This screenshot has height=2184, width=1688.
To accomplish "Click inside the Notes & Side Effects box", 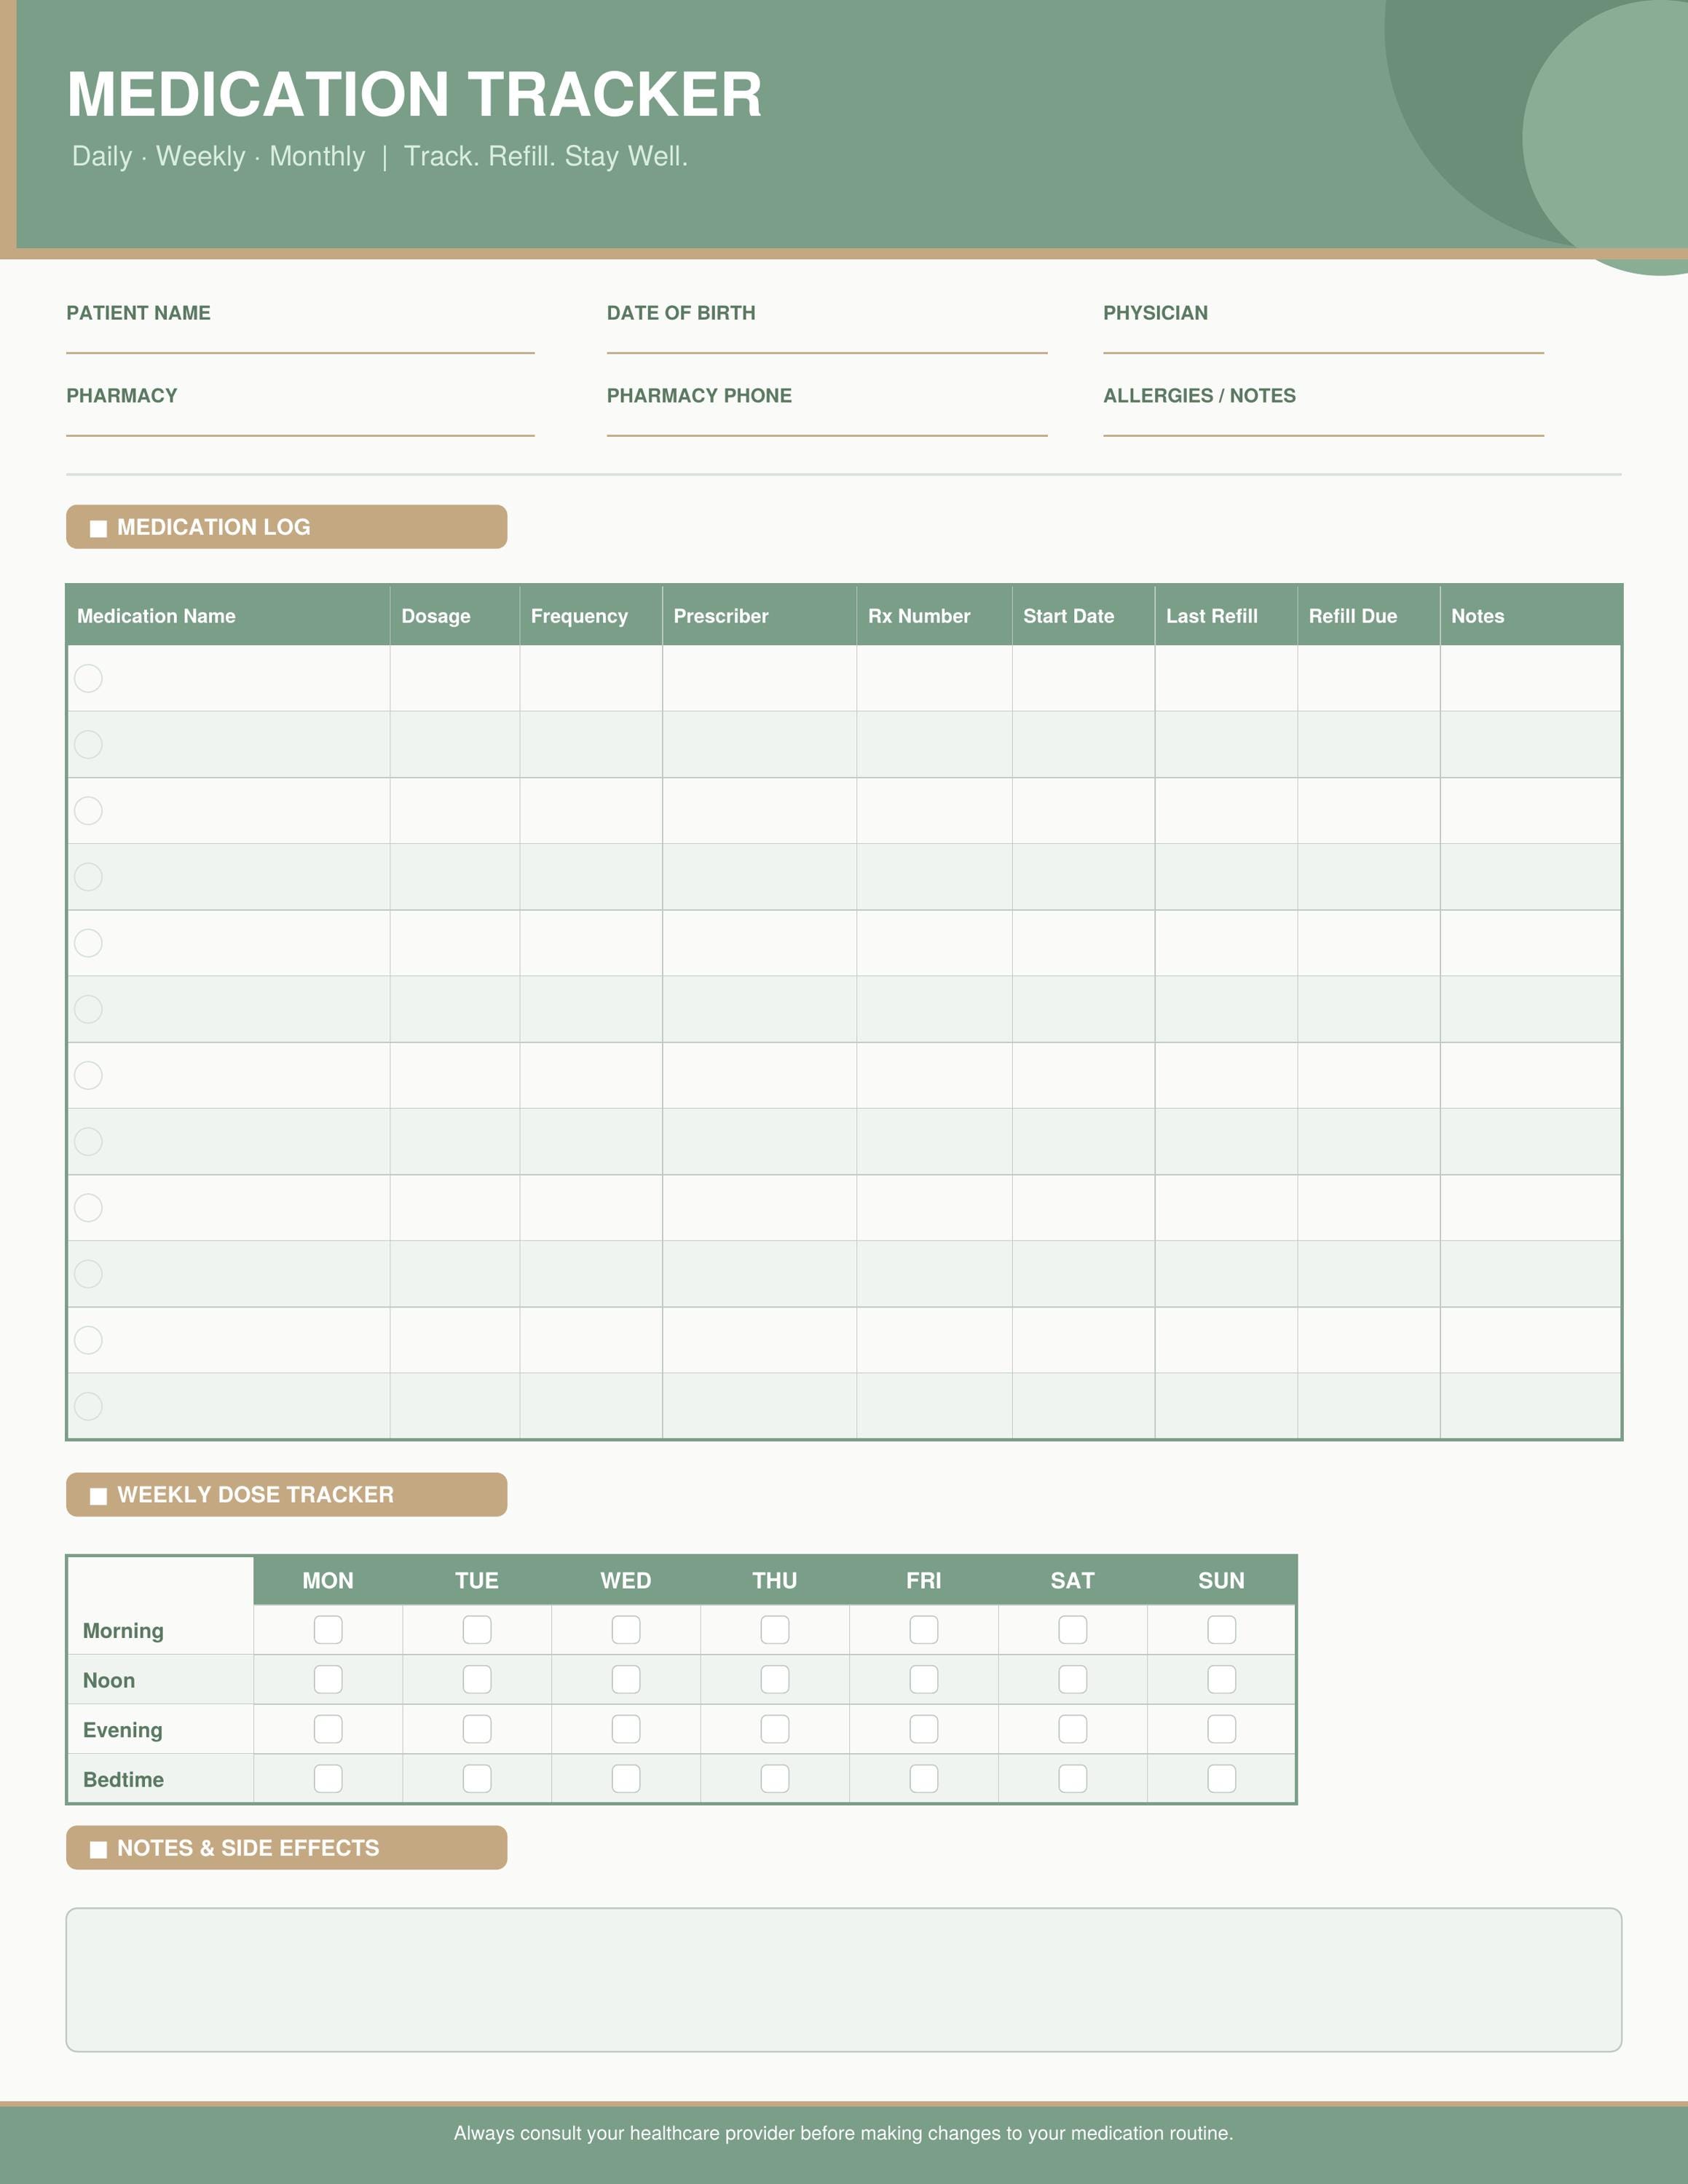I will (844, 1980).
